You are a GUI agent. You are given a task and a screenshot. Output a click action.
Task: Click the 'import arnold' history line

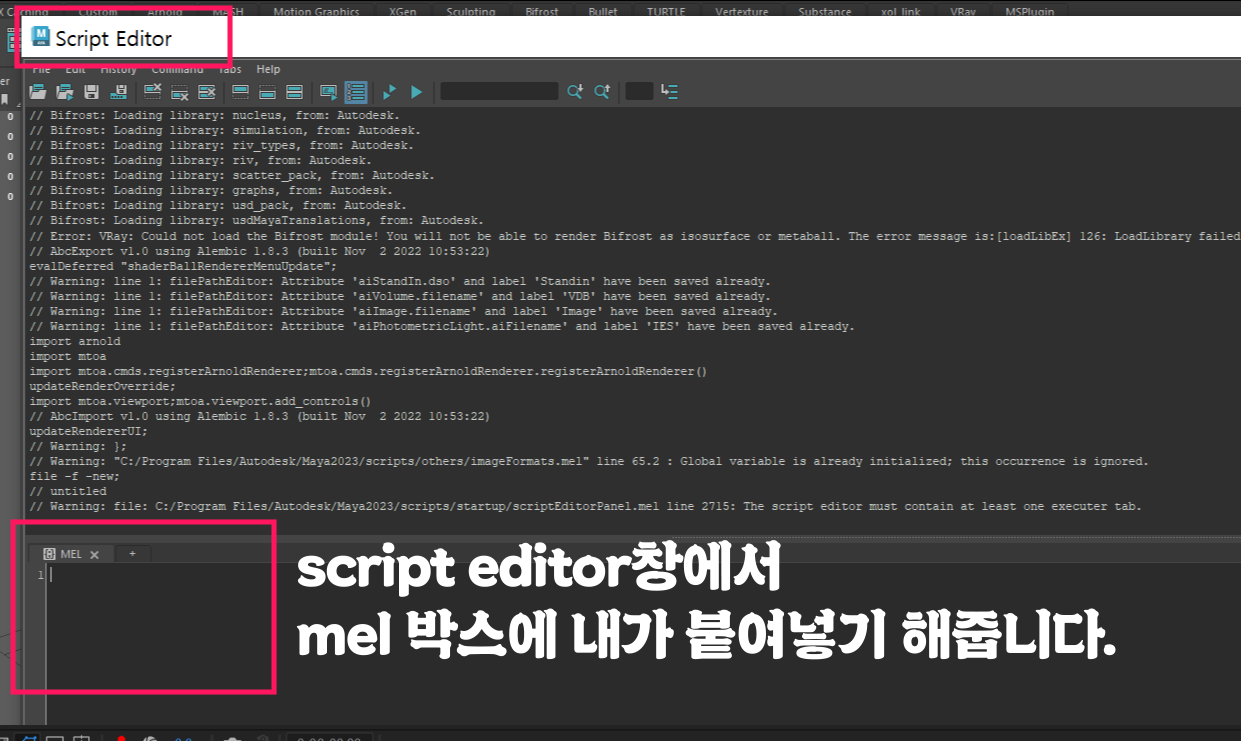pos(75,341)
